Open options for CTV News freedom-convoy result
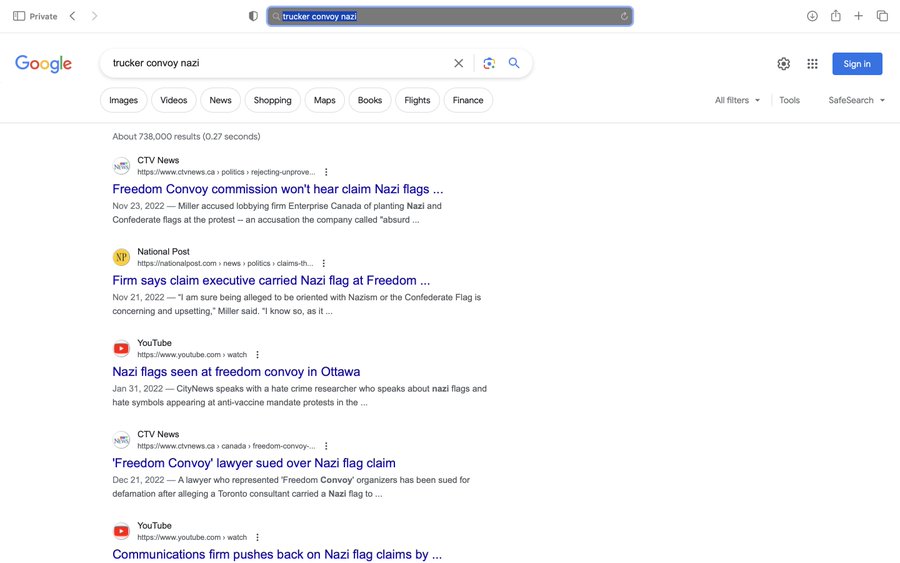This screenshot has height=563, width=900. tap(326, 446)
